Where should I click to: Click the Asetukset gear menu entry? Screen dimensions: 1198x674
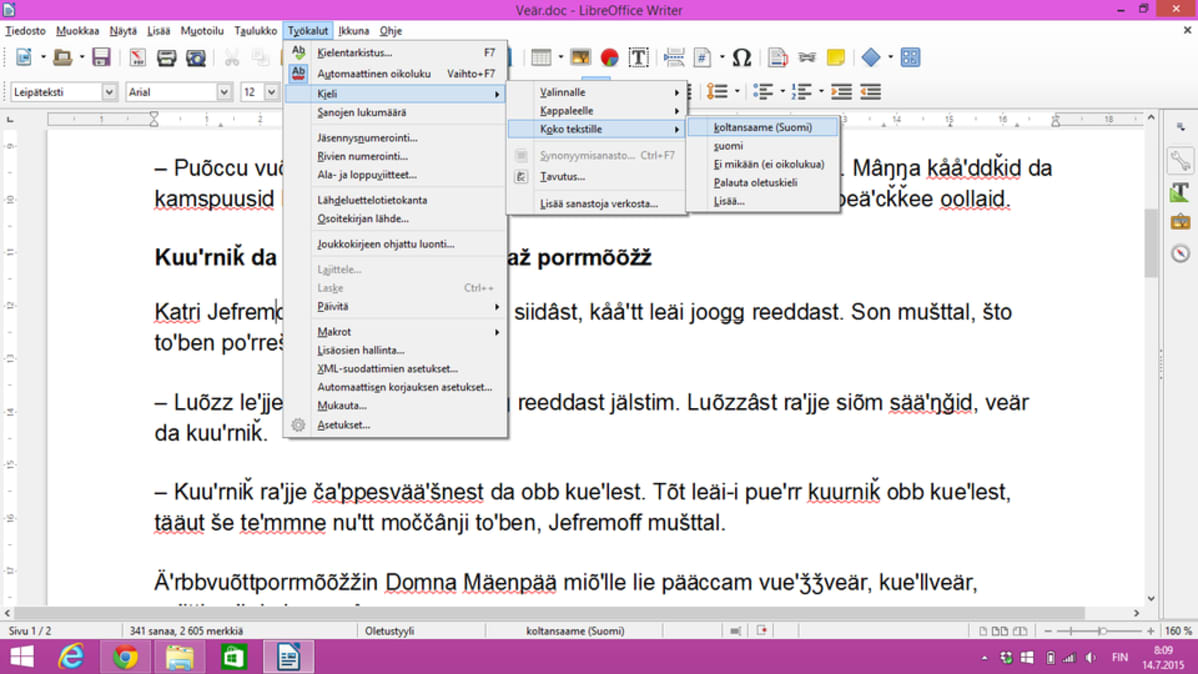point(395,425)
